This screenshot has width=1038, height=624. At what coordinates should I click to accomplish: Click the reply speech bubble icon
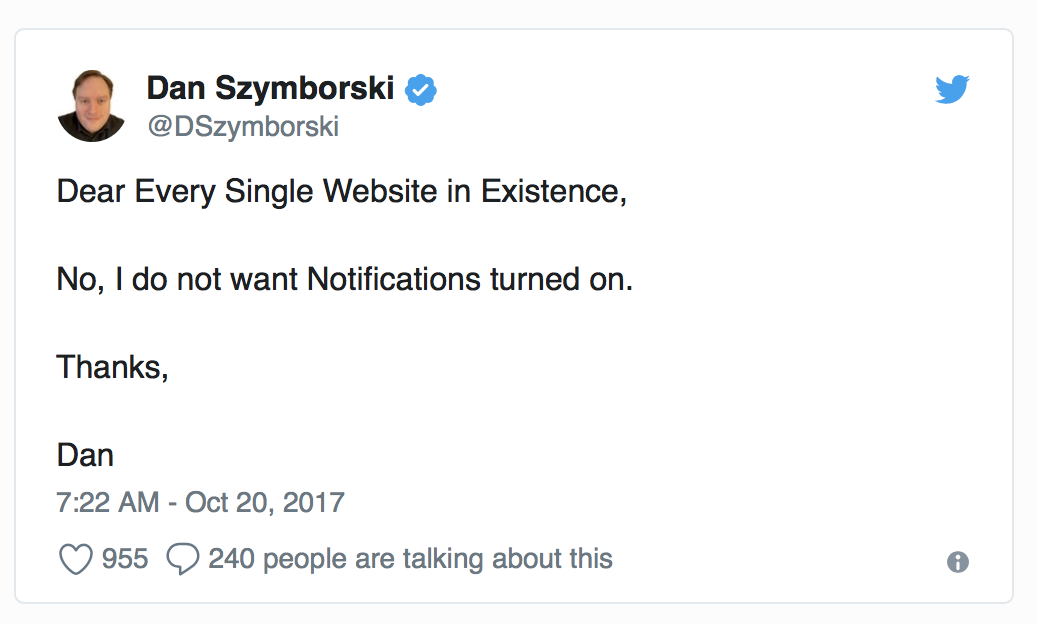pyautogui.click(x=182, y=559)
